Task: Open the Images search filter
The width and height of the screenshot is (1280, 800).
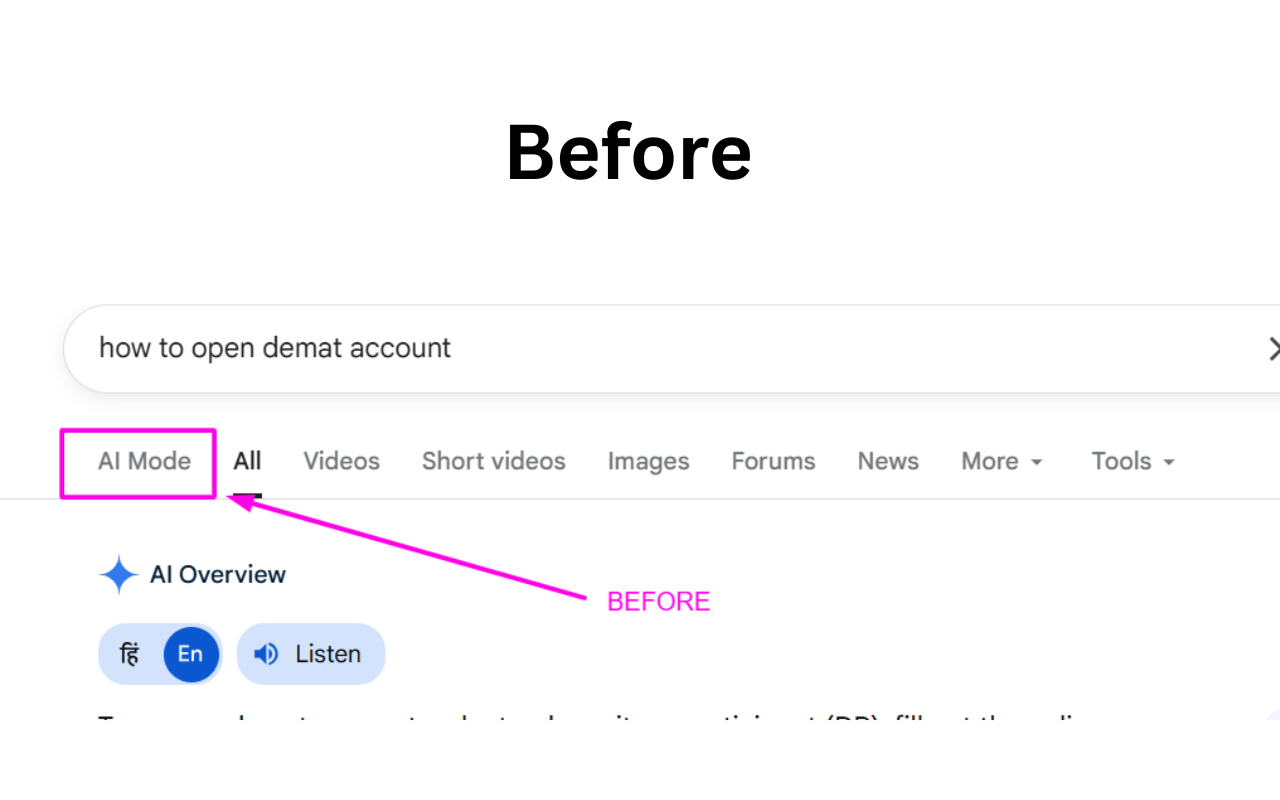Action: tap(648, 461)
